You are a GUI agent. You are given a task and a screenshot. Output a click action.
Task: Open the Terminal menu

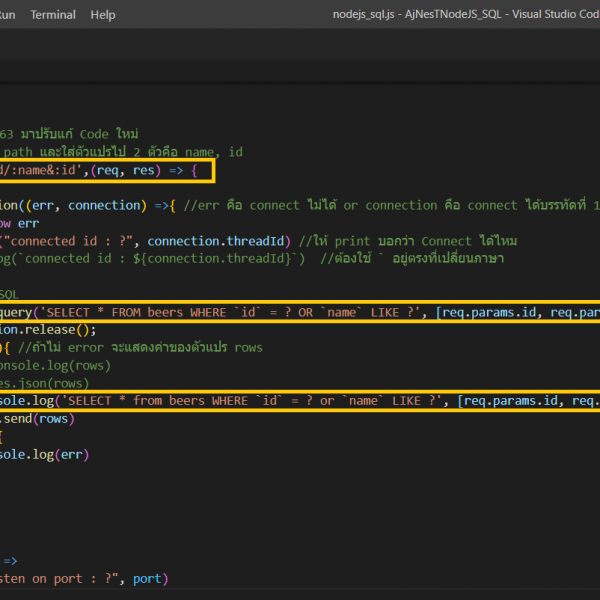pyautogui.click(x=52, y=15)
